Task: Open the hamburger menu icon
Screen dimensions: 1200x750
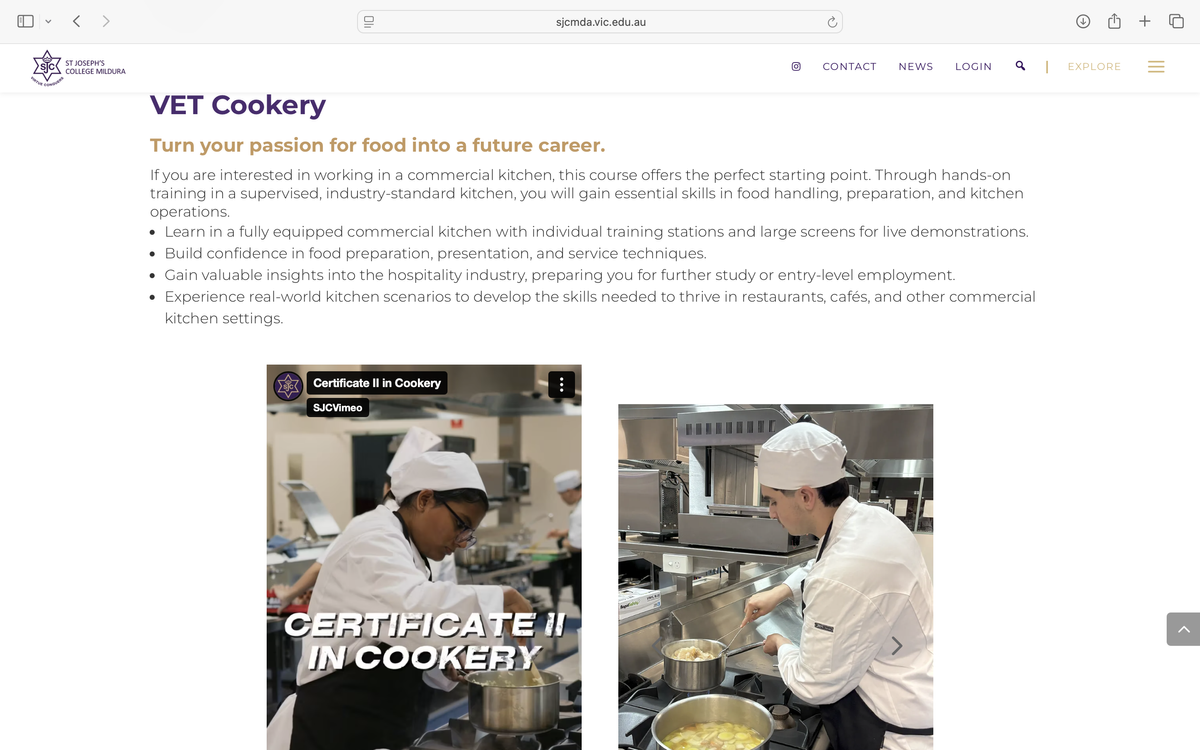Action: [x=1156, y=67]
